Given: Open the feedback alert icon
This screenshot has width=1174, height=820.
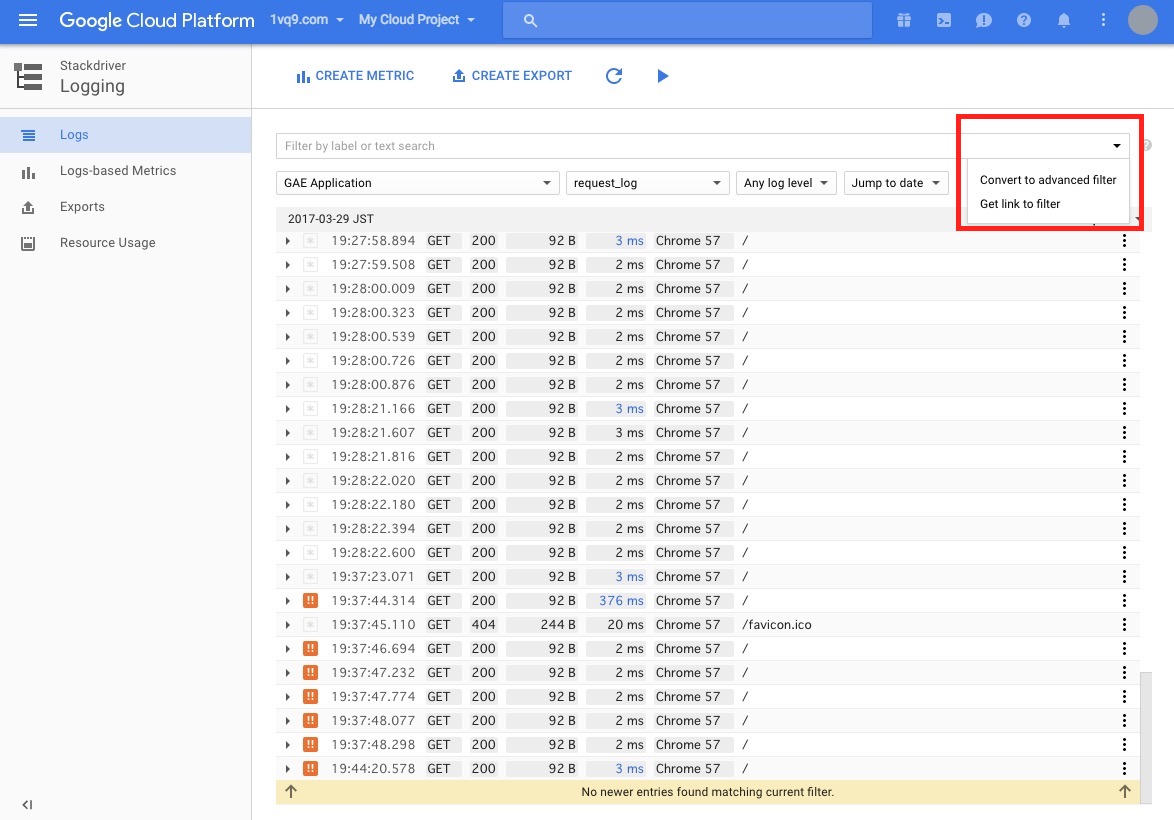Looking at the screenshot, I should [983, 20].
